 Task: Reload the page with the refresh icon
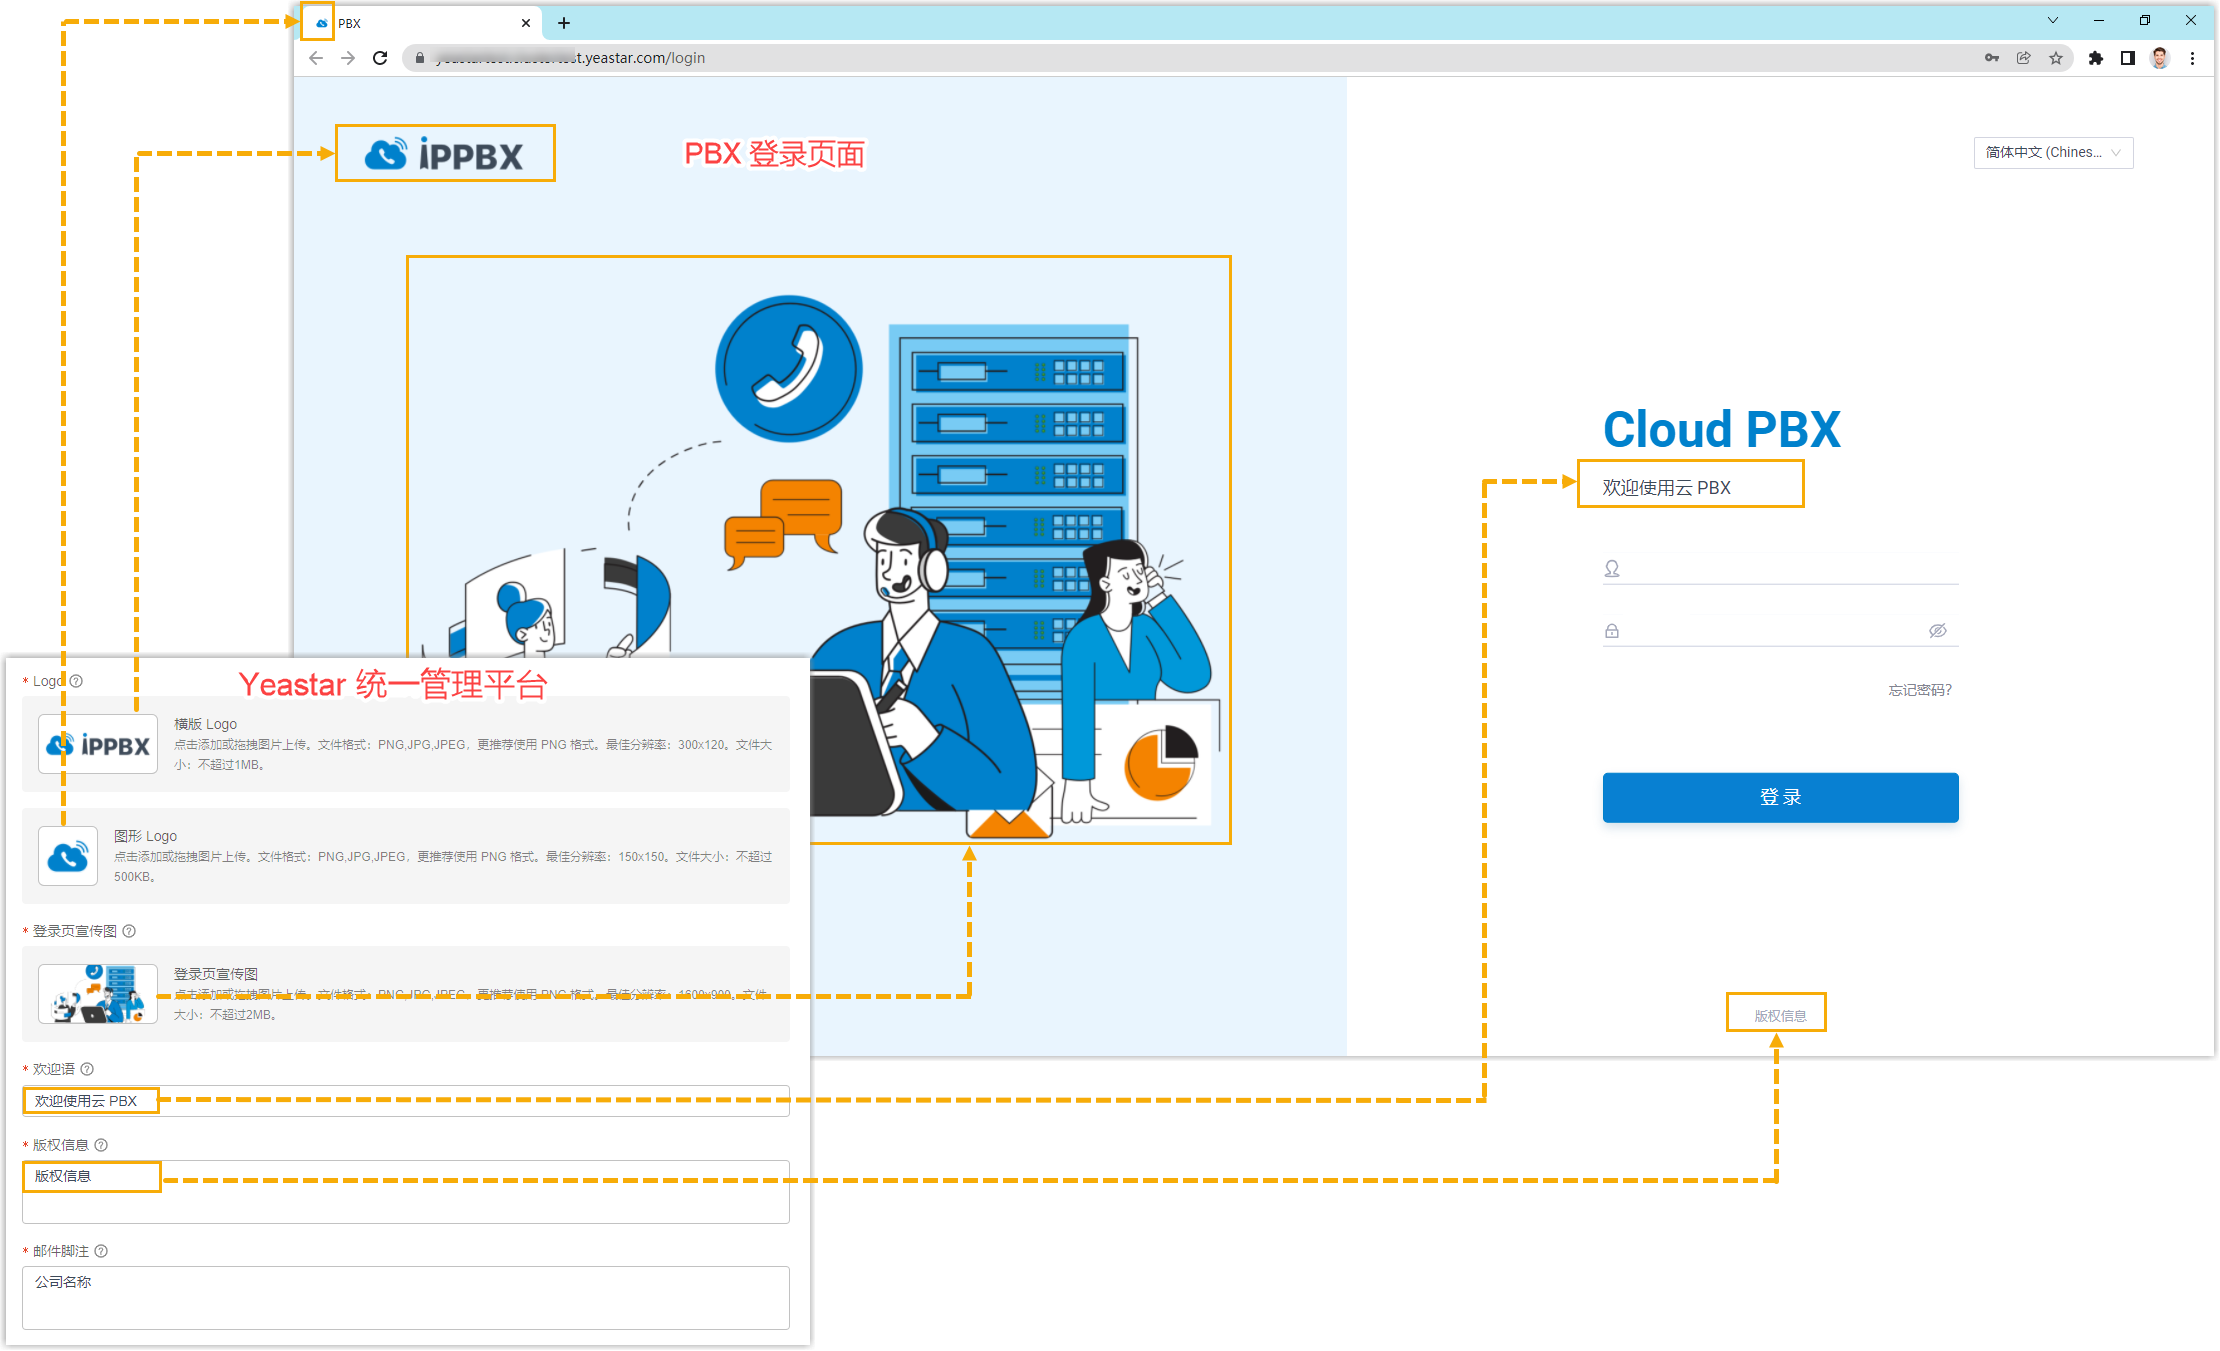[380, 58]
